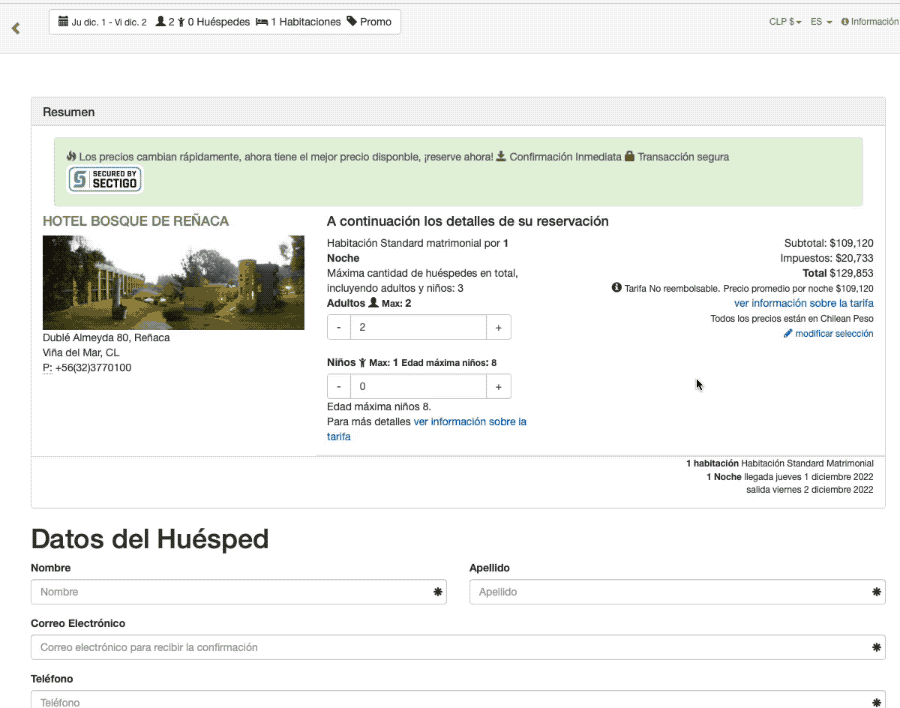
Task: Decrease the Adultos count
Action: 339,327
